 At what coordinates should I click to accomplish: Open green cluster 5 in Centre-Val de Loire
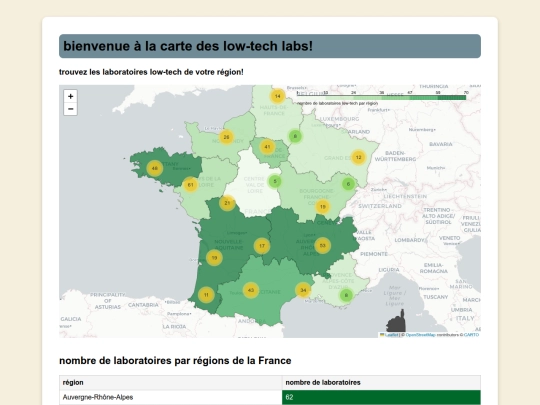[x=275, y=181]
